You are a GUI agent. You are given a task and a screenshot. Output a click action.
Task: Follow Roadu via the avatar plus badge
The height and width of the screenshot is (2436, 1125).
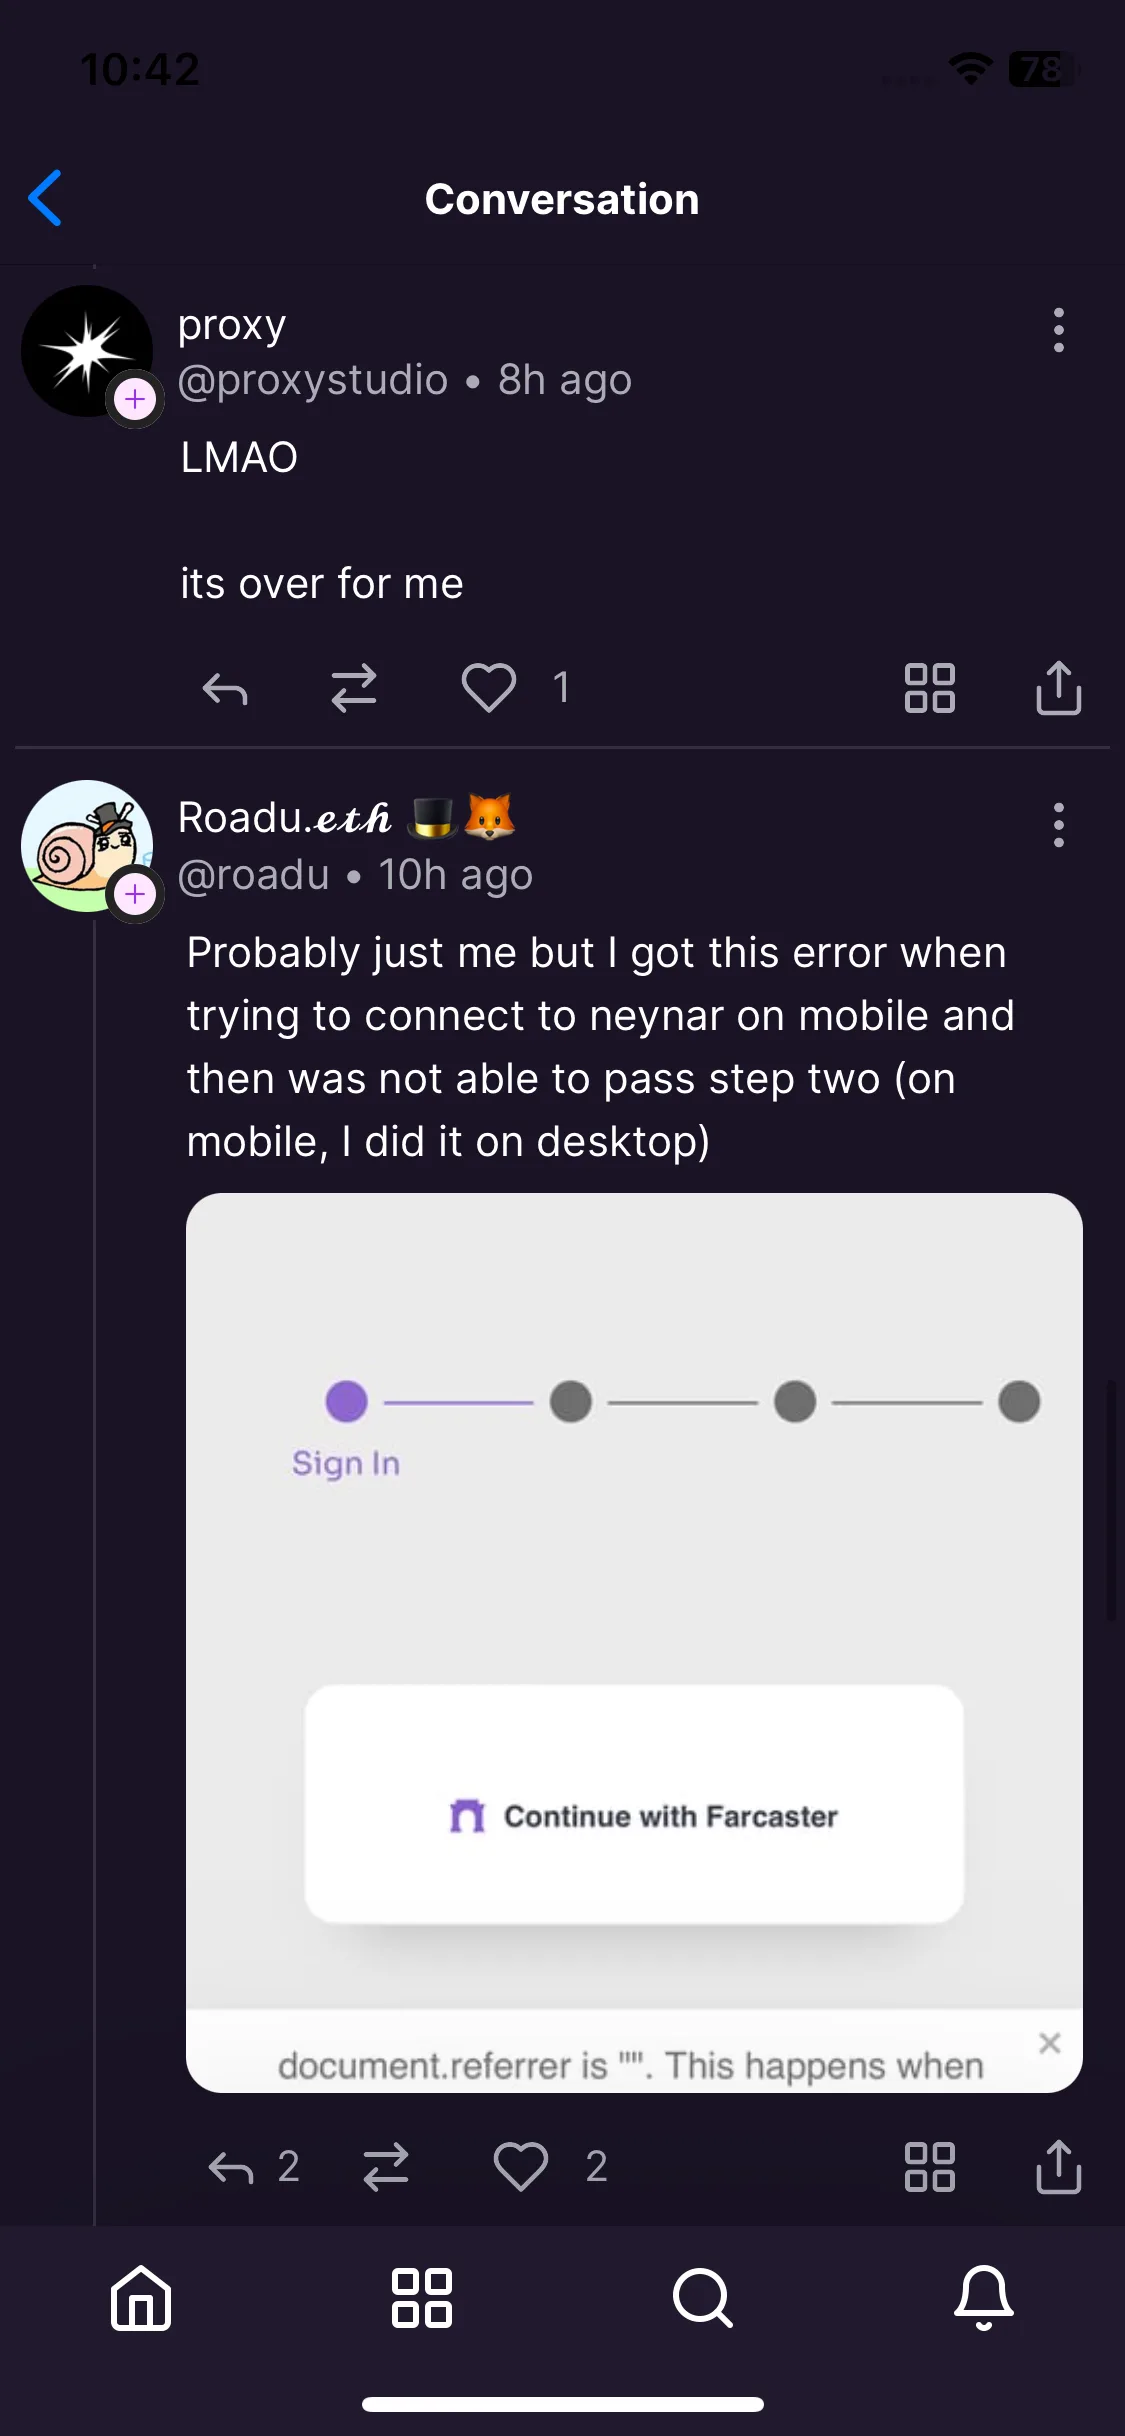(x=136, y=894)
